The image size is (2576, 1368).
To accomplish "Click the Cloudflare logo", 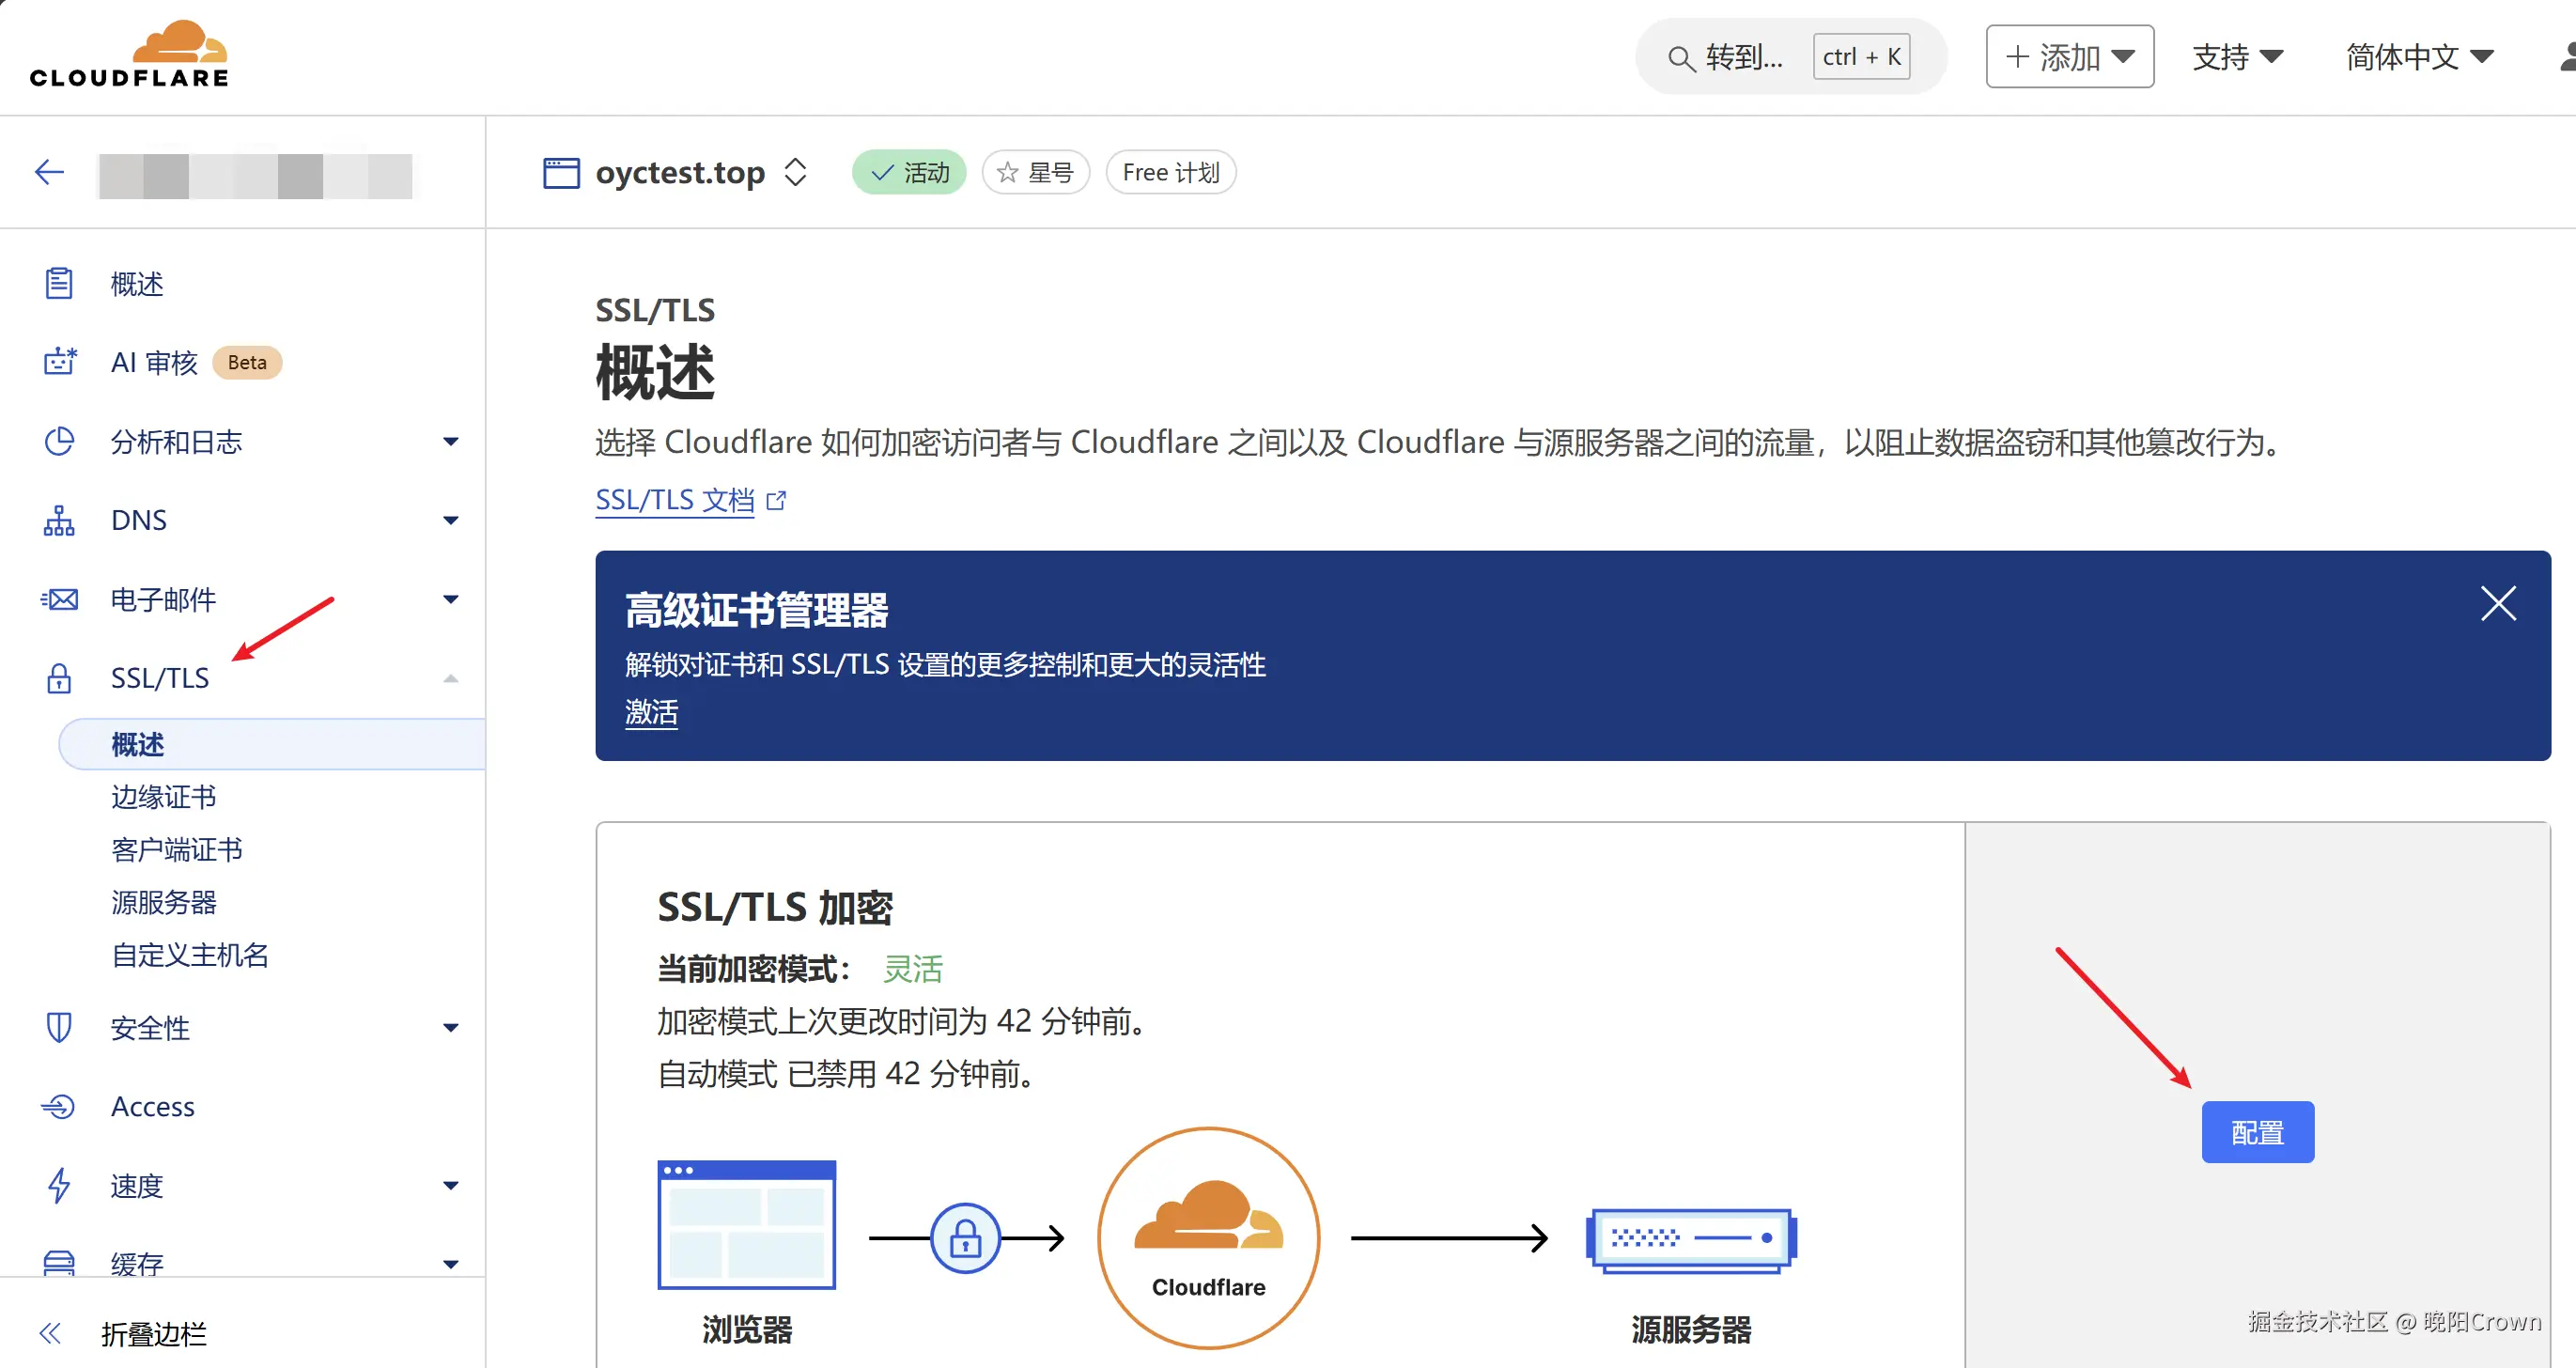I will click(129, 54).
